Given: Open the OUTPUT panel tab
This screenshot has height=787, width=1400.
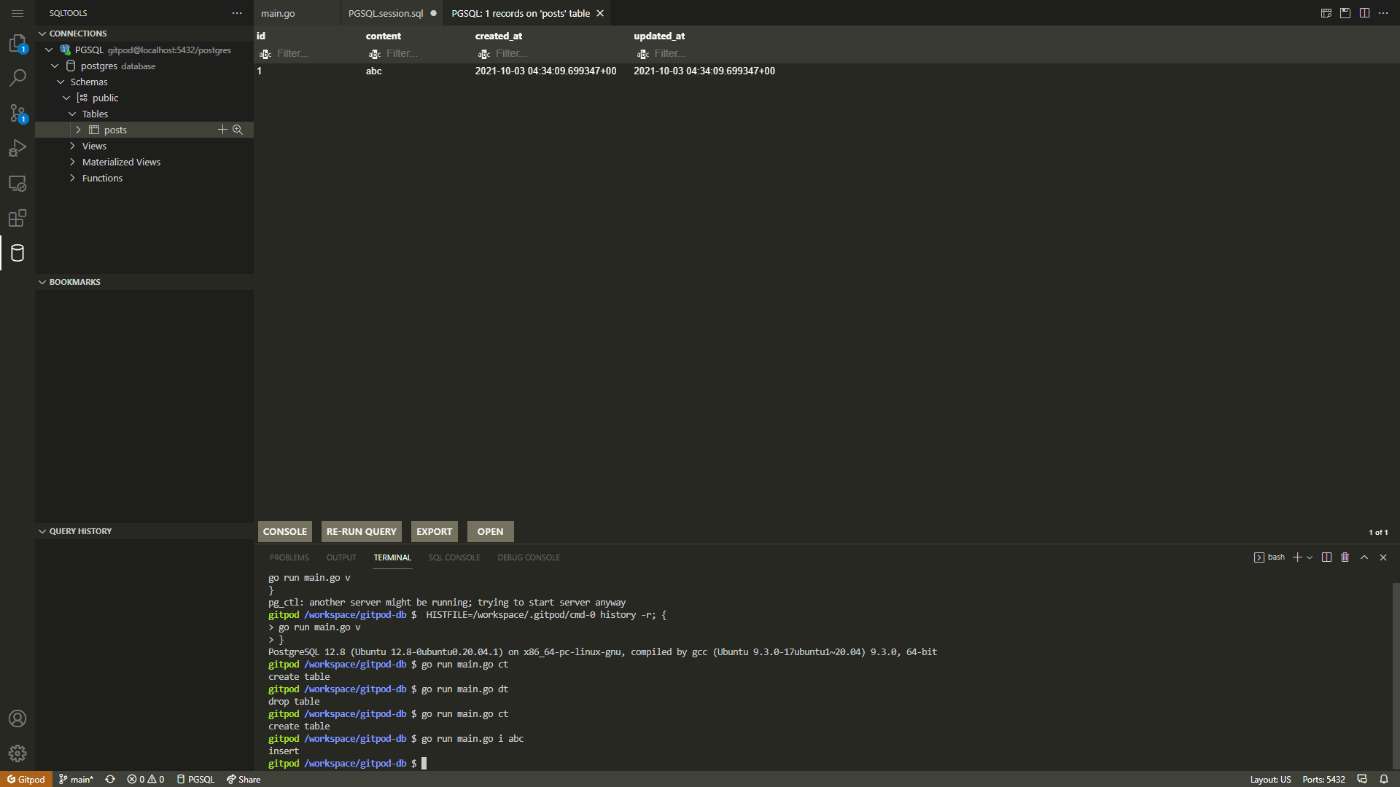Looking at the screenshot, I should point(341,557).
